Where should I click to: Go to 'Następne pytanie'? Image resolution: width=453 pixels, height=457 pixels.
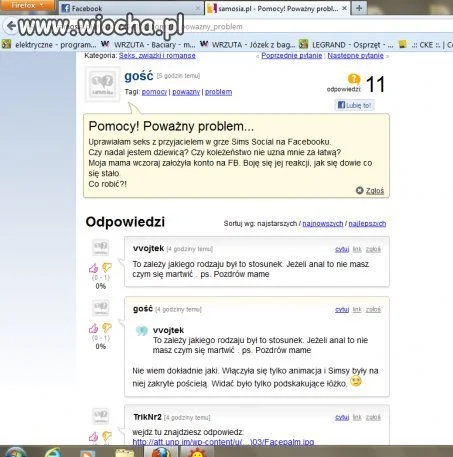point(355,55)
